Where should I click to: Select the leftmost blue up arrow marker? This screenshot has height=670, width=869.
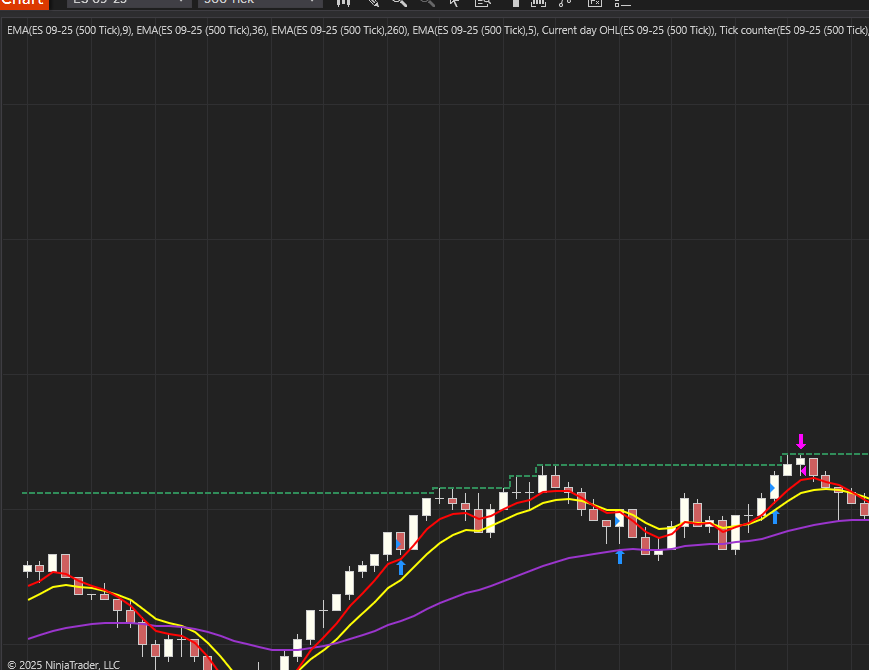[x=401, y=567]
